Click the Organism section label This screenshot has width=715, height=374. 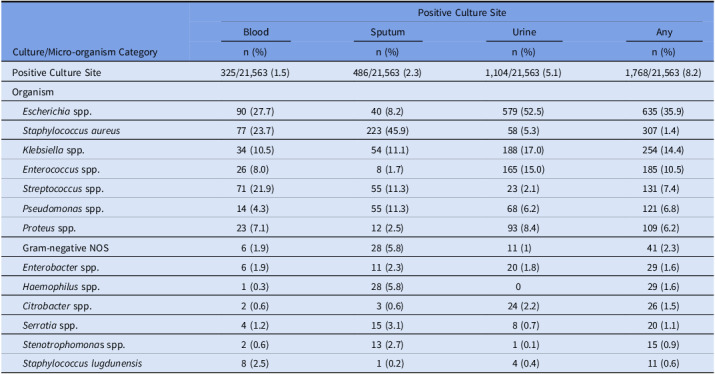33,92
